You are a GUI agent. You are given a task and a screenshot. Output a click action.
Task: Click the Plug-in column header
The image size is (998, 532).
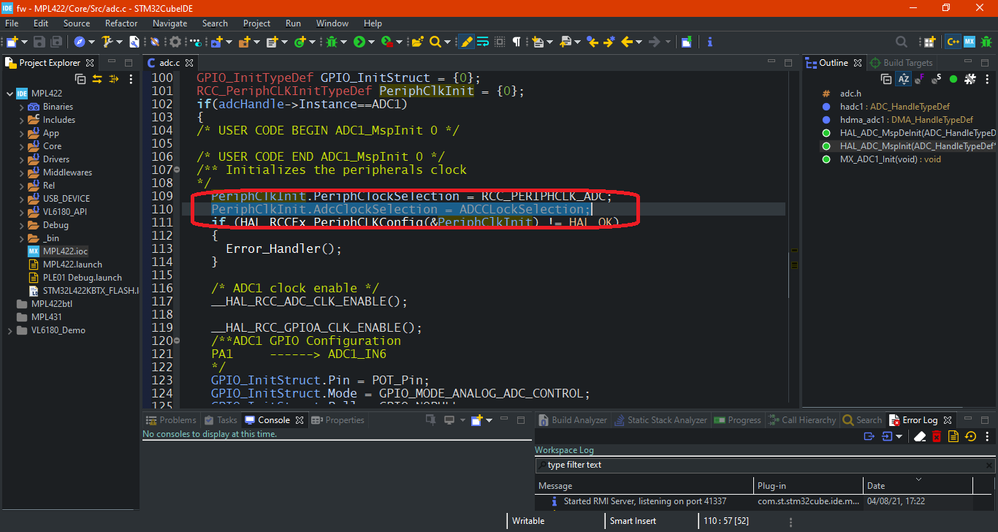(808, 486)
